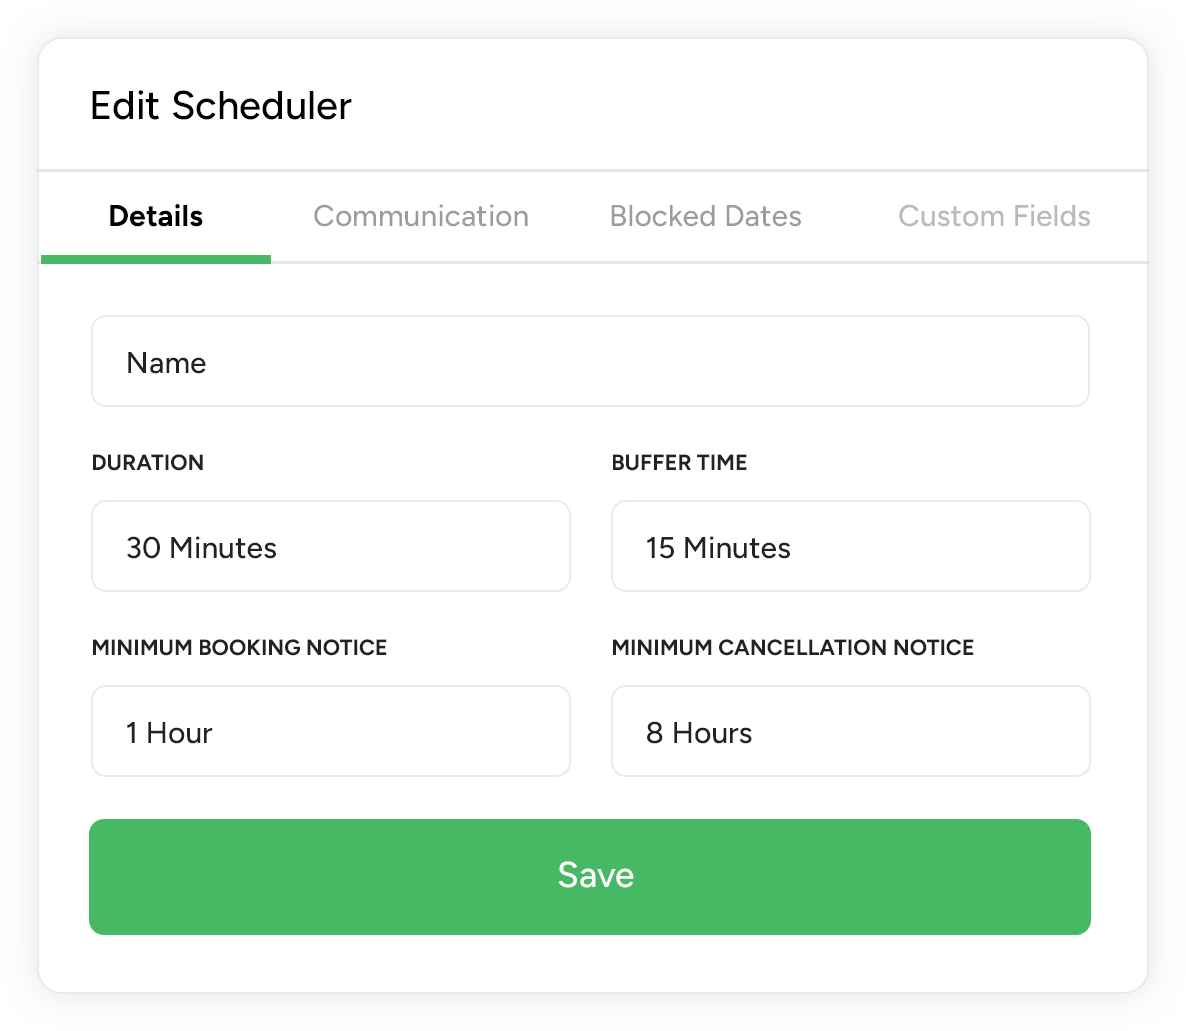Focus the Name input field
This screenshot has width=1186, height=1031.
point(590,362)
